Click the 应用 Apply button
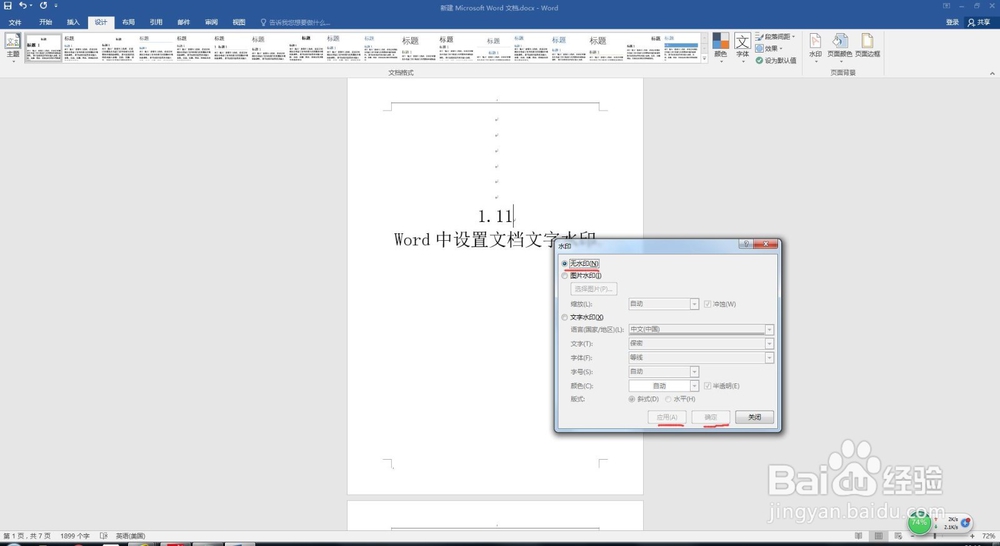Viewport: 1000px width, 546px height. [667, 417]
